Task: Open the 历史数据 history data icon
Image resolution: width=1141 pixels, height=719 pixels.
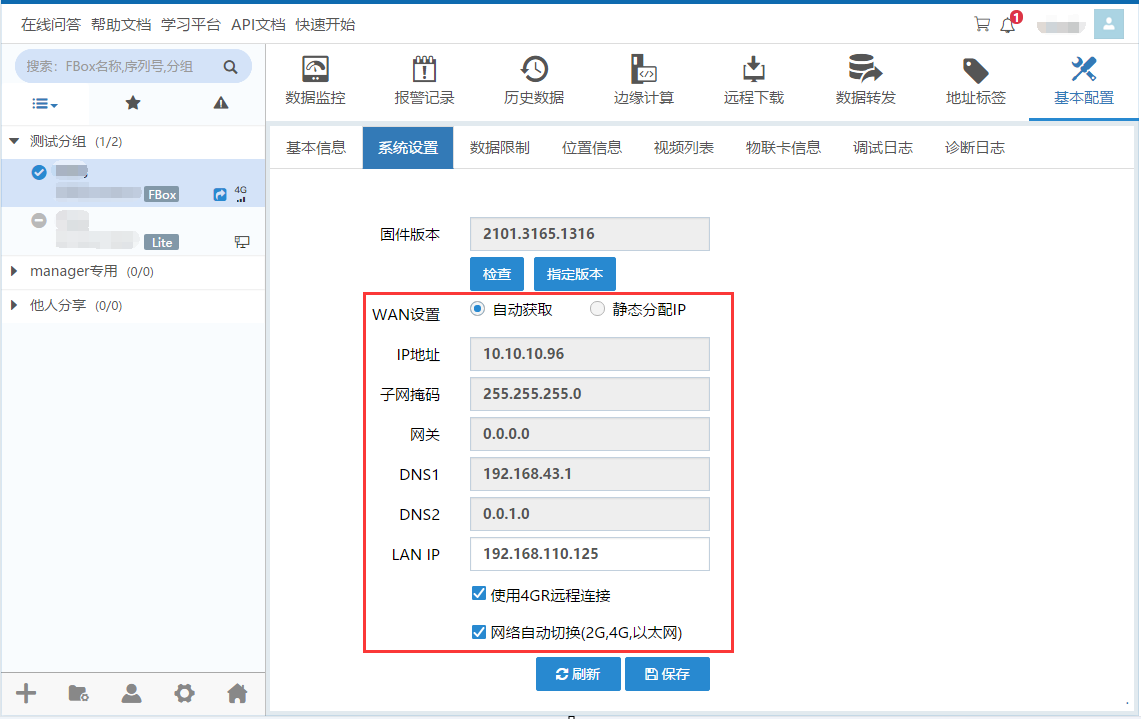Action: [x=534, y=70]
